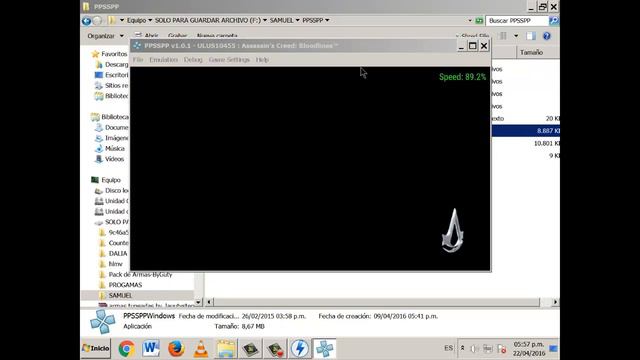Open Microsoft Word from the taskbar
Viewport: 640px width, 360px height.
pyautogui.click(x=151, y=349)
